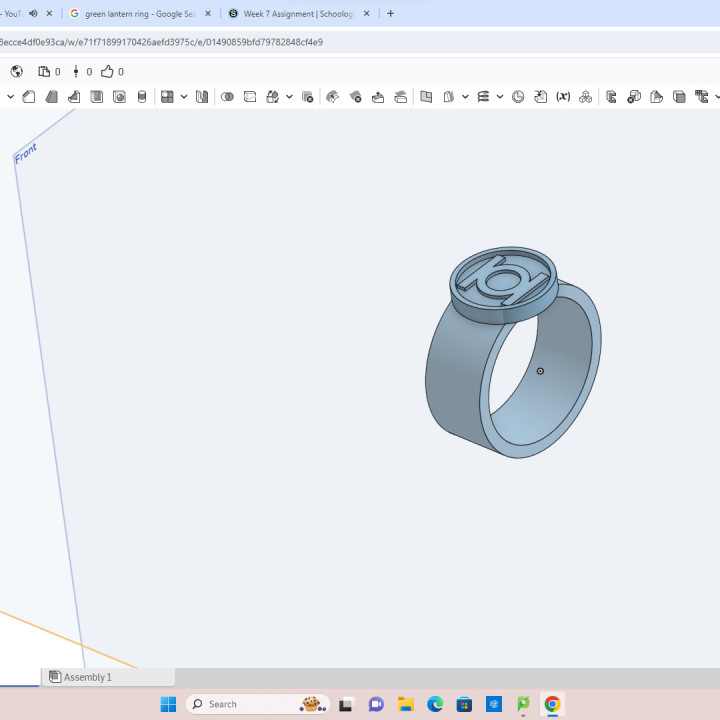Screen dimensions: 720x720
Task: Select the Variable (x) tool
Action: [x=563, y=97]
